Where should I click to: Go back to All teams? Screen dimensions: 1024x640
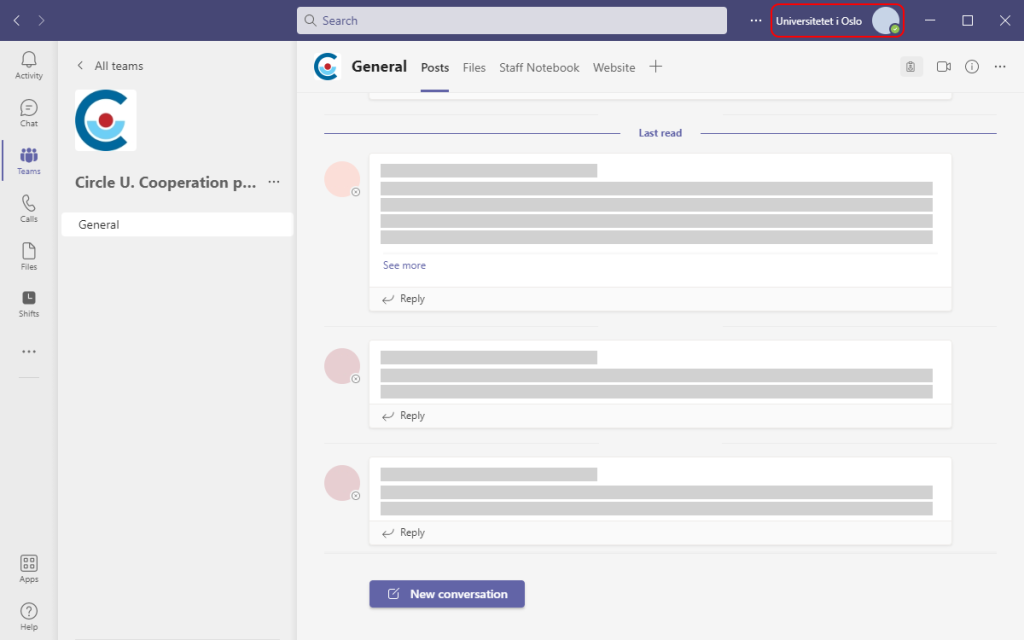(x=110, y=66)
